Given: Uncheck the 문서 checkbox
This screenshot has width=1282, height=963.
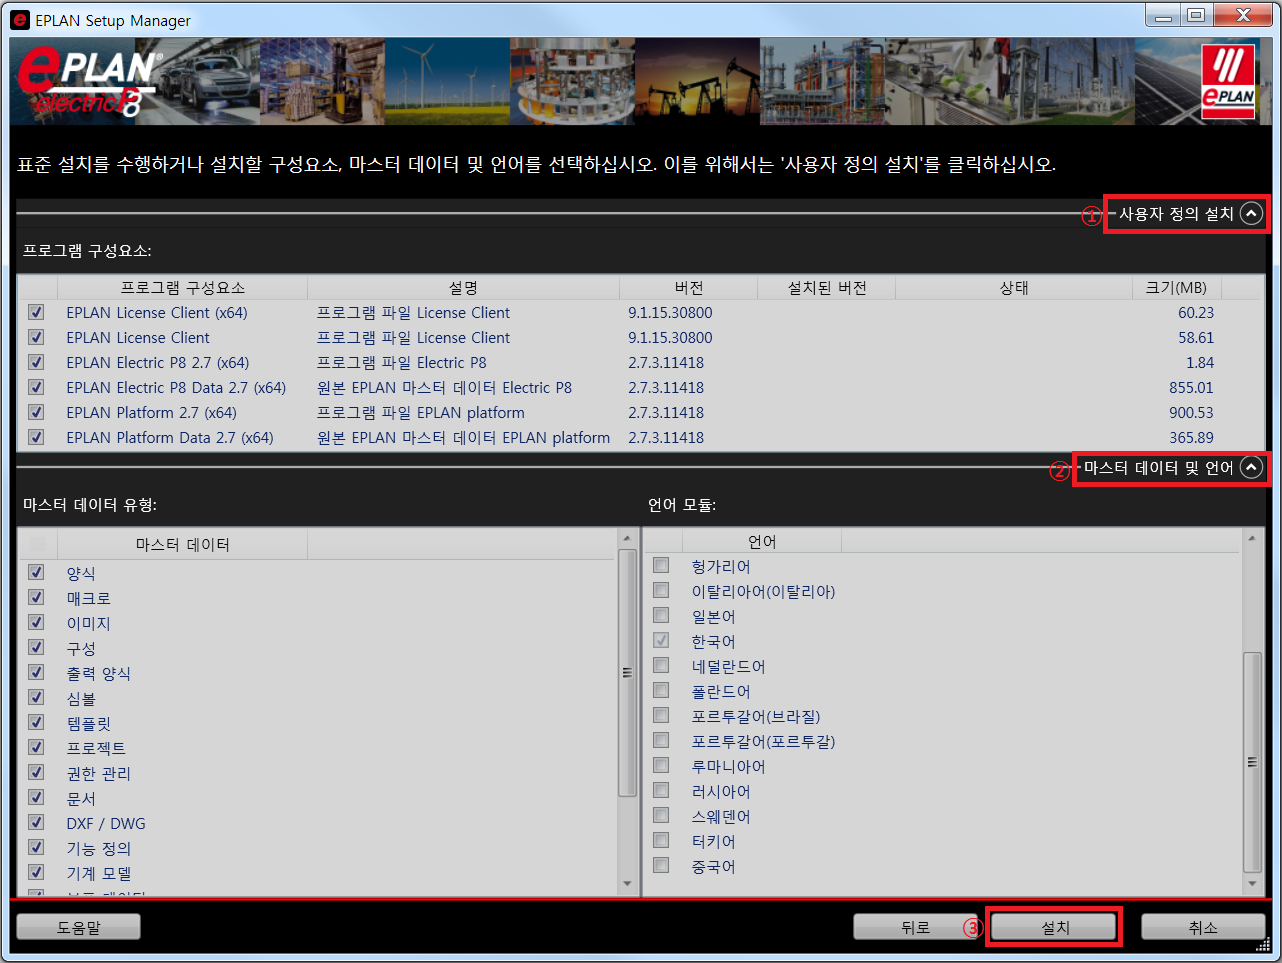Looking at the screenshot, I should click(36, 797).
